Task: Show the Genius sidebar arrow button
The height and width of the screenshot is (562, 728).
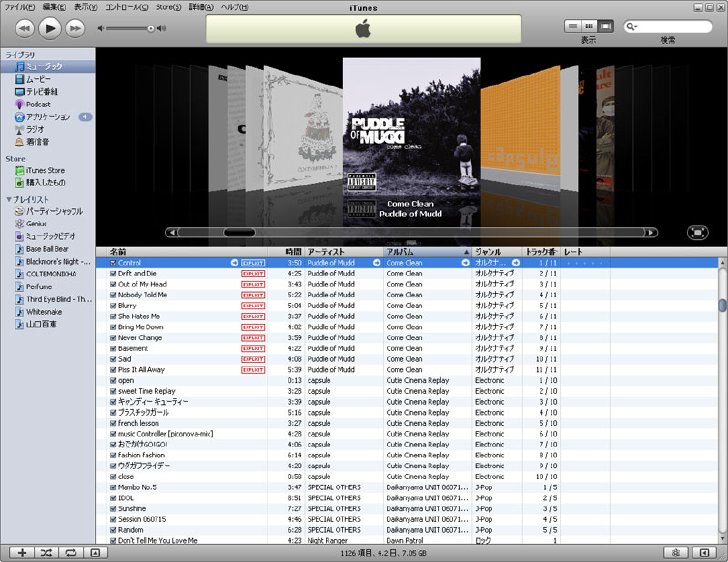Action: pyautogui.click(x=704, y=553)
